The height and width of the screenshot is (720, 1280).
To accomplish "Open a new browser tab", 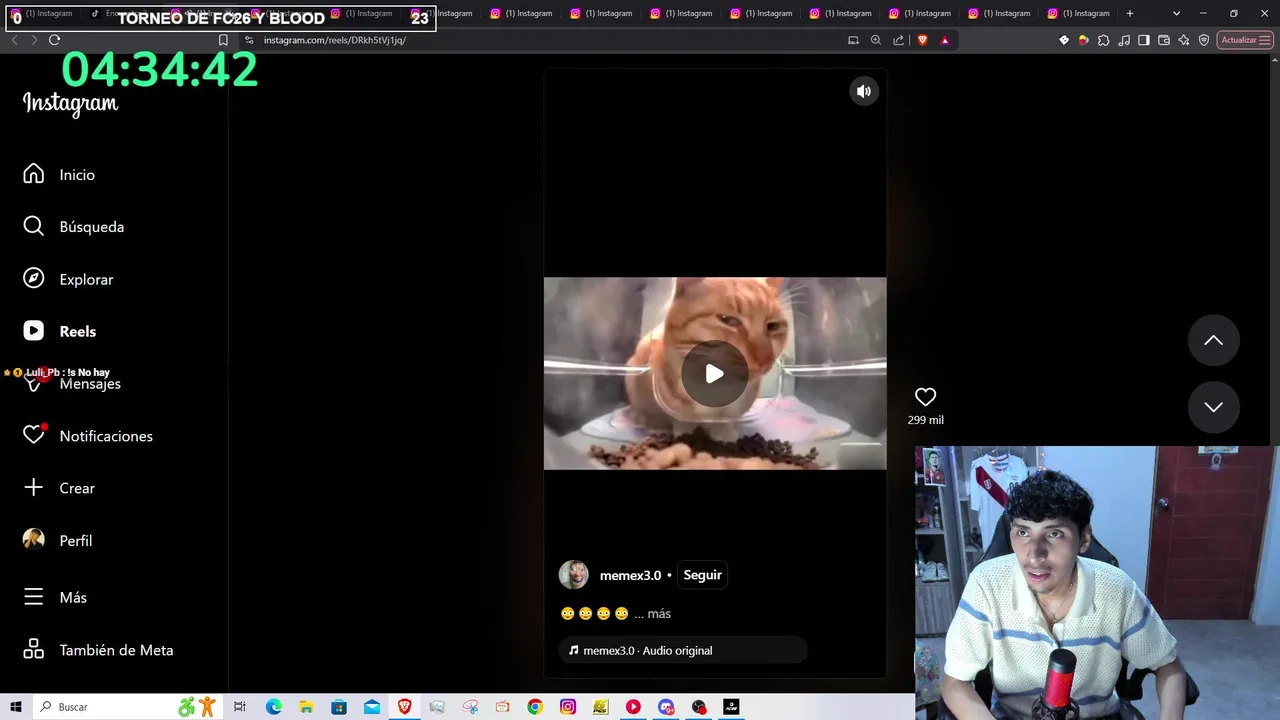I will pyautogui.click(x=1130, y=13).
